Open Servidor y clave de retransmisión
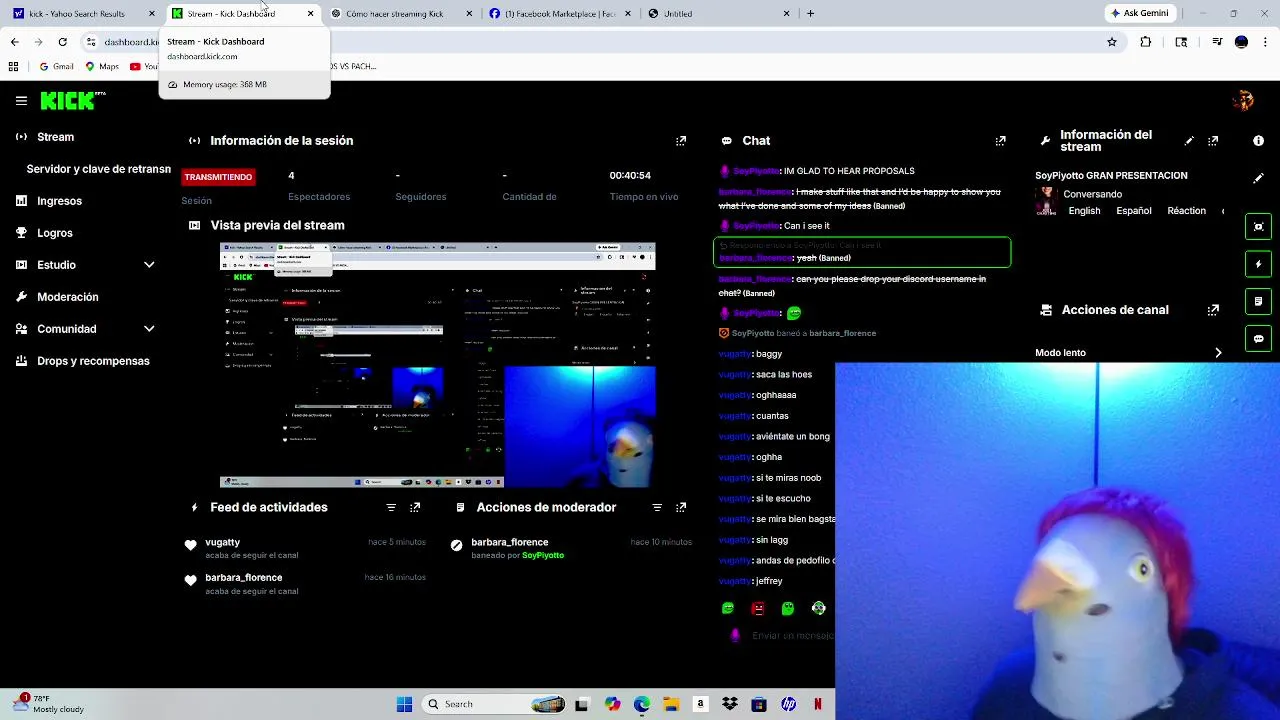 coord(97,169)
